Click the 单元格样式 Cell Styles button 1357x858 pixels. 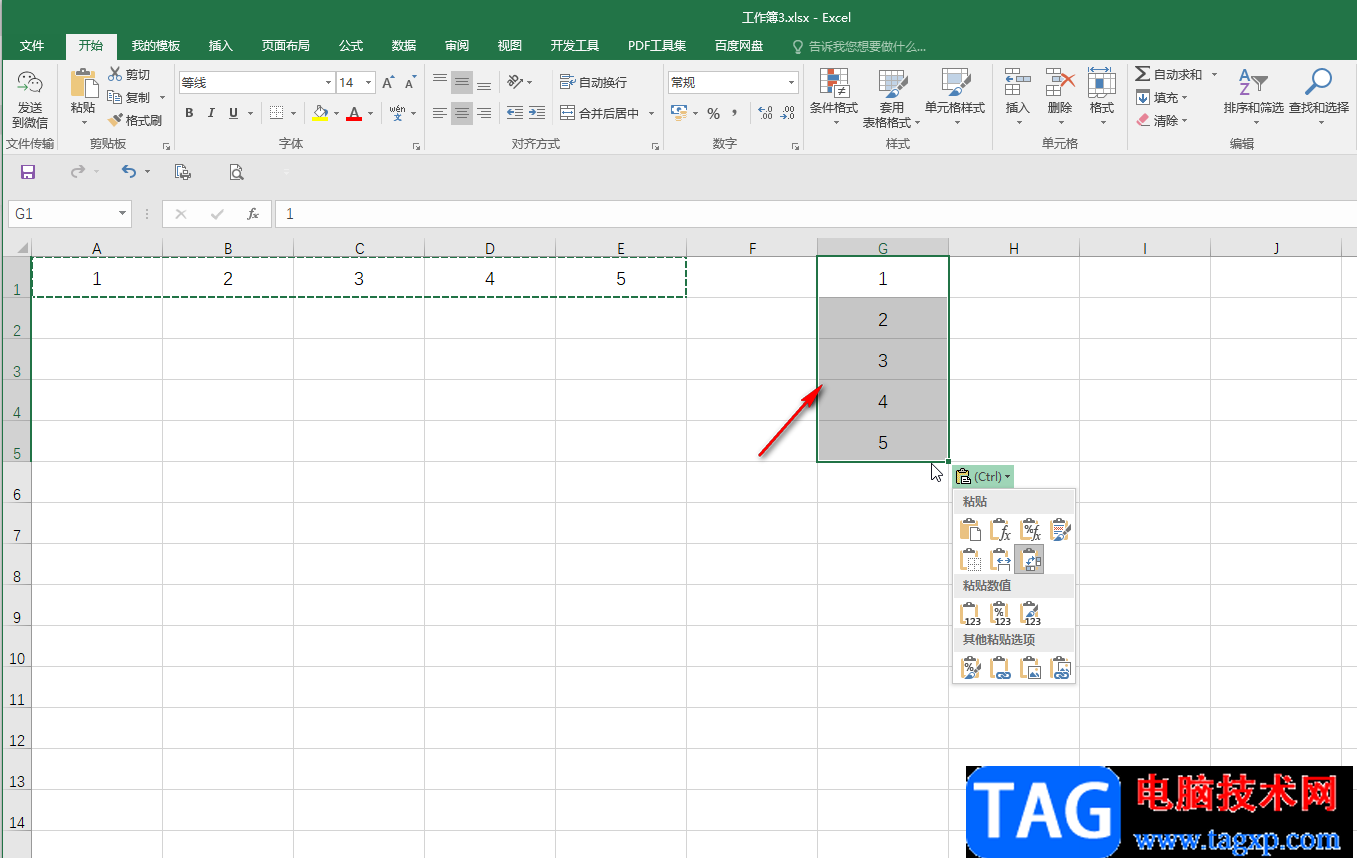(x=955, y=99)
